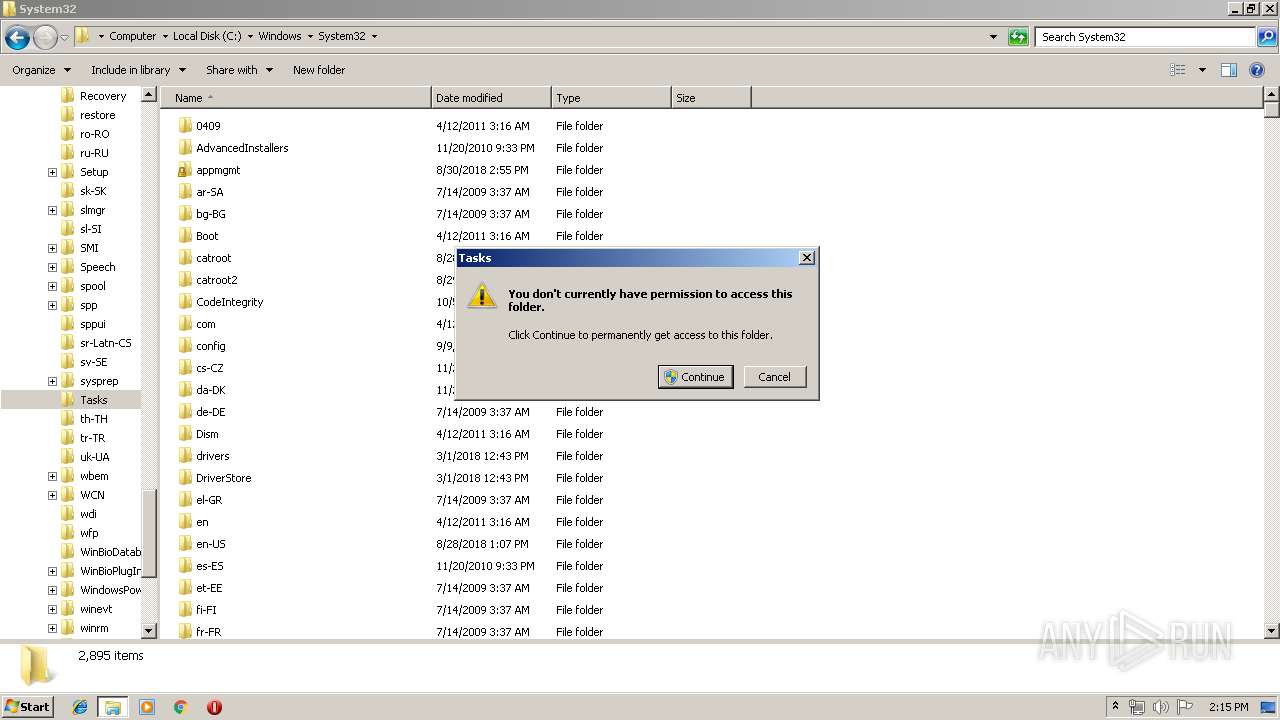Open Internet Explorer from the taskbar
1280x720 pixels.
point(80,707)
